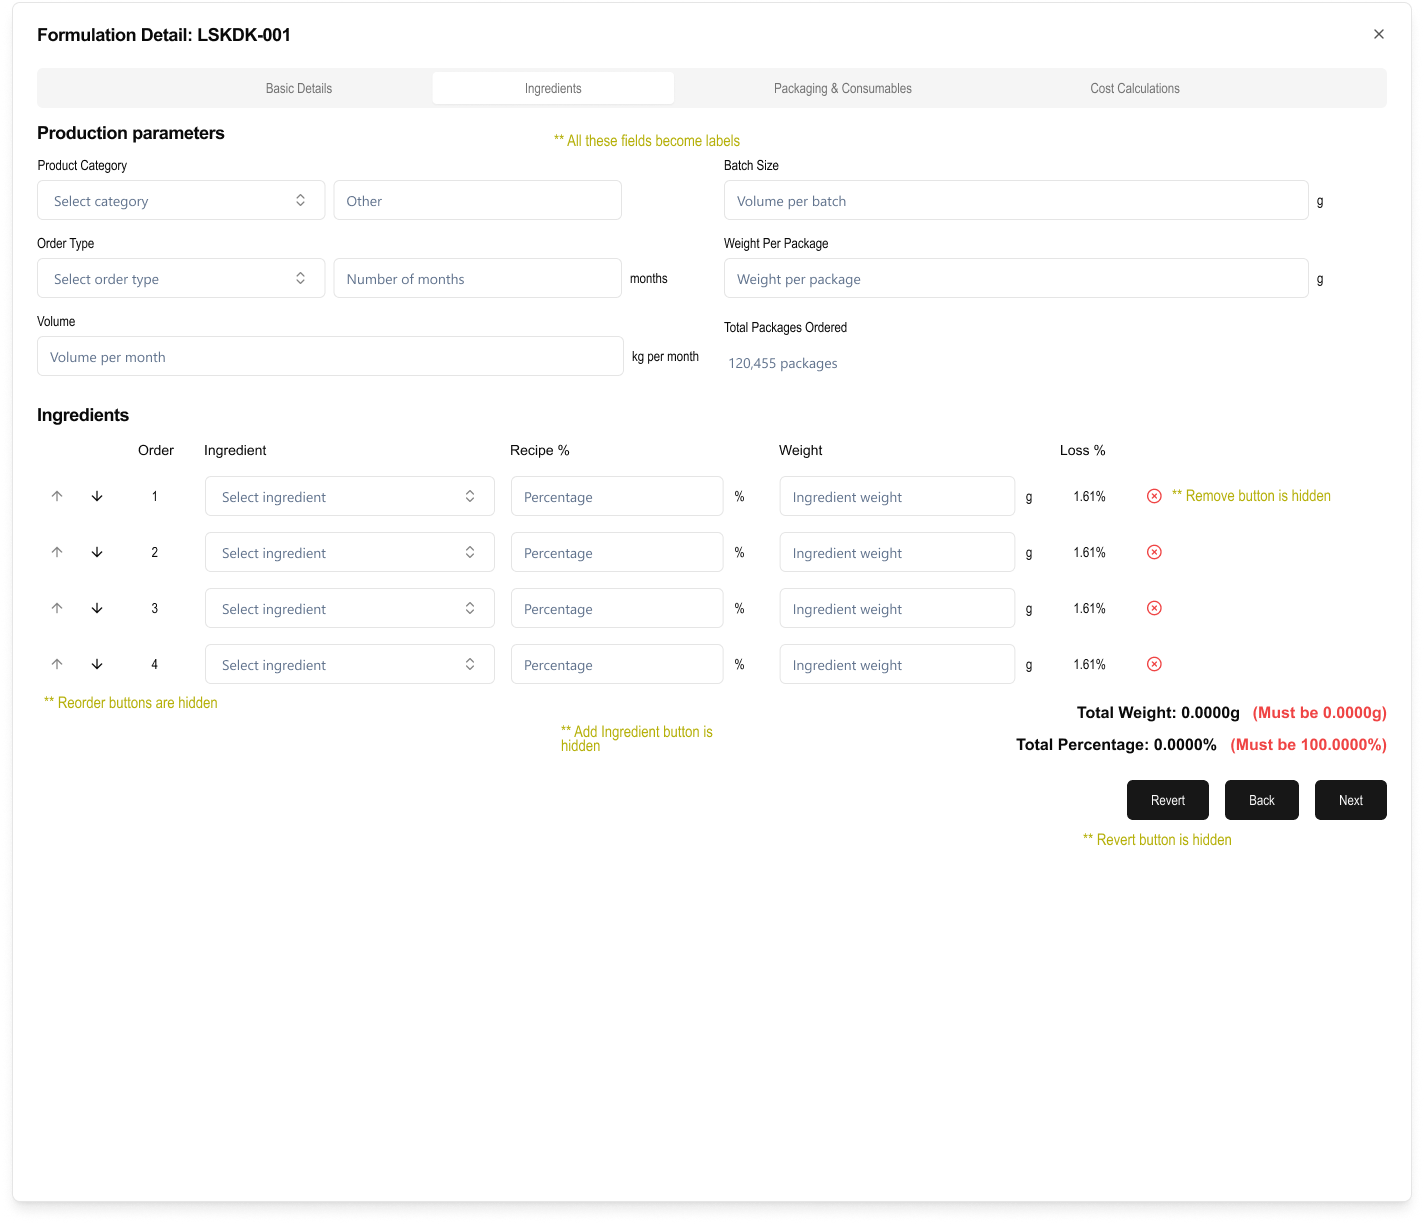The image size is (1424, 1224).
Task: Focus Ingredient weight field in row 2
Action: pyautogui.click(x=897, y=552)
